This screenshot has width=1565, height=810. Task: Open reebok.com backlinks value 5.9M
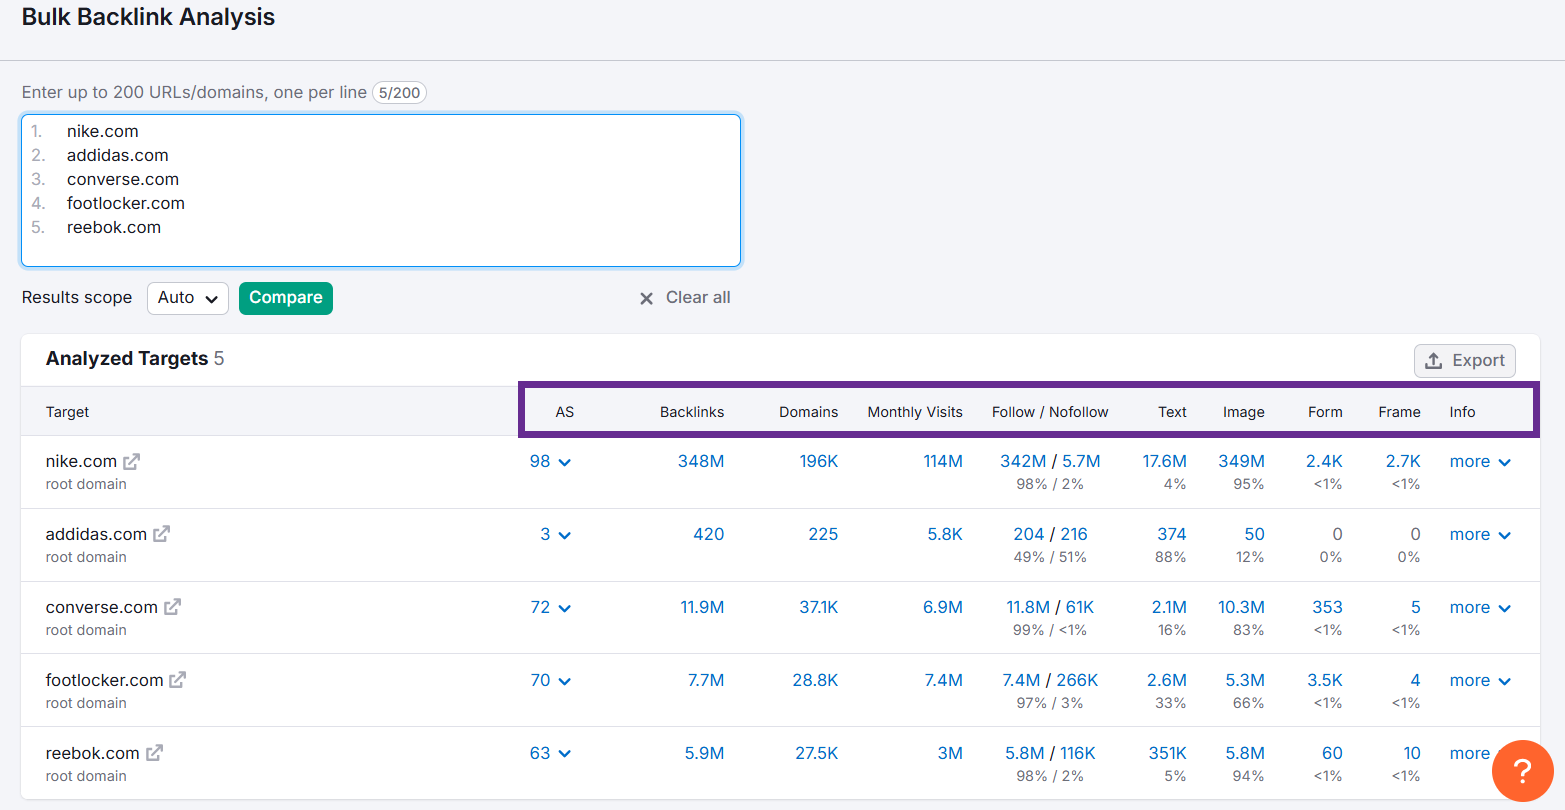[705, 753]
